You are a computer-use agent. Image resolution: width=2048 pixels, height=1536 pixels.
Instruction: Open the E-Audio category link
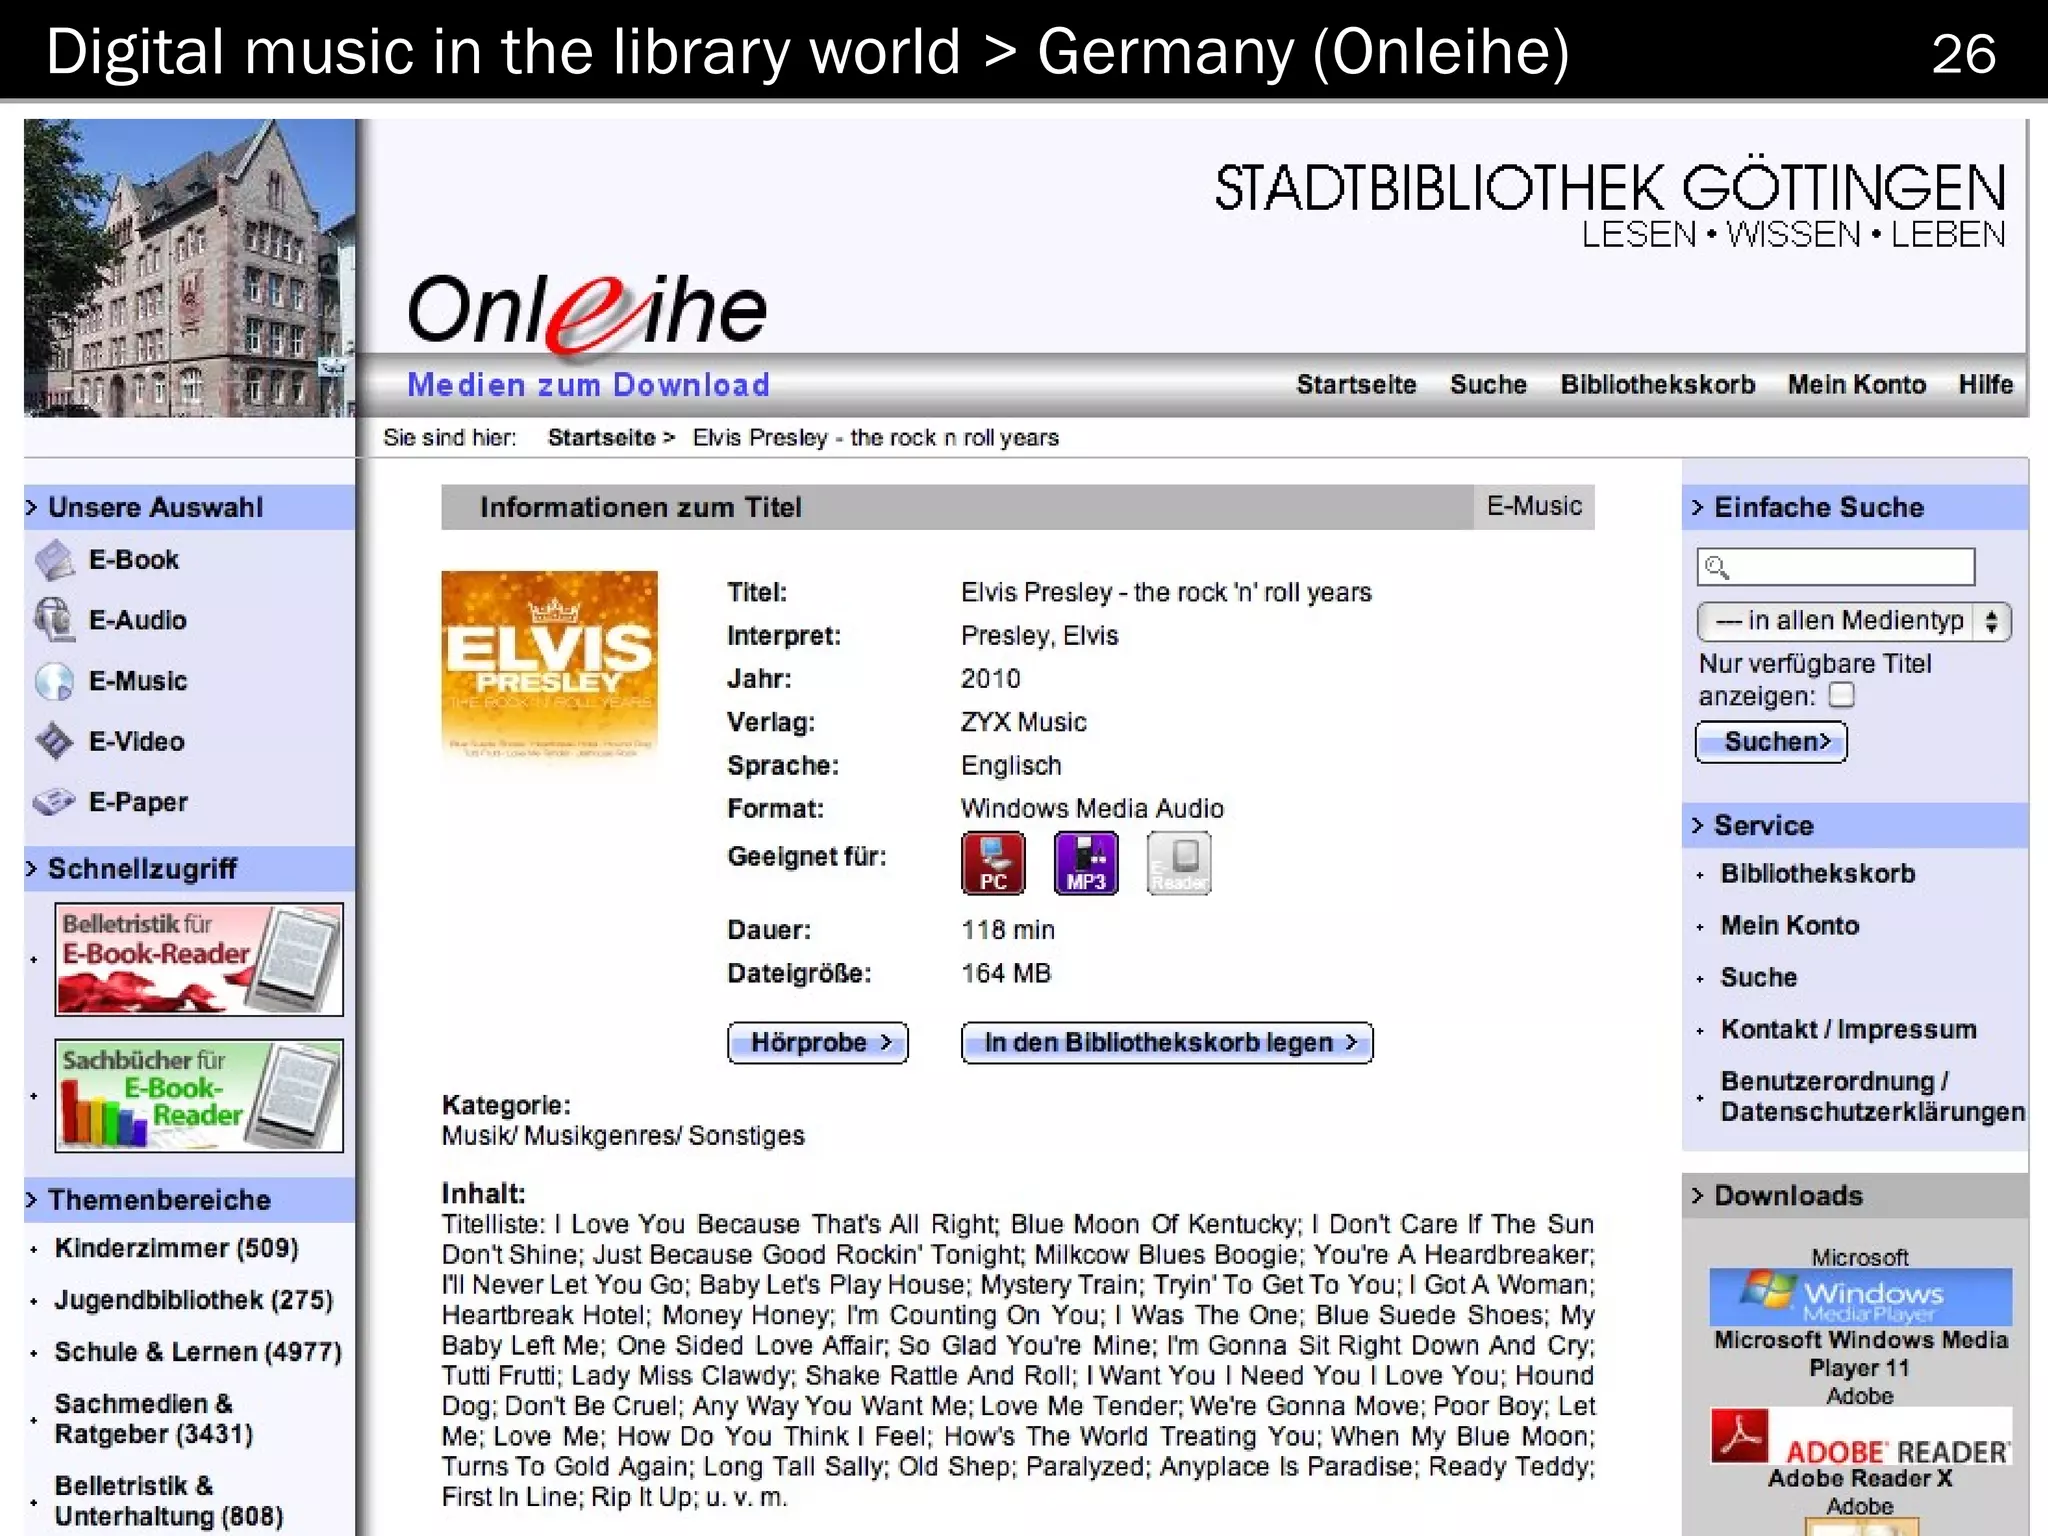(x=138, y=620)
